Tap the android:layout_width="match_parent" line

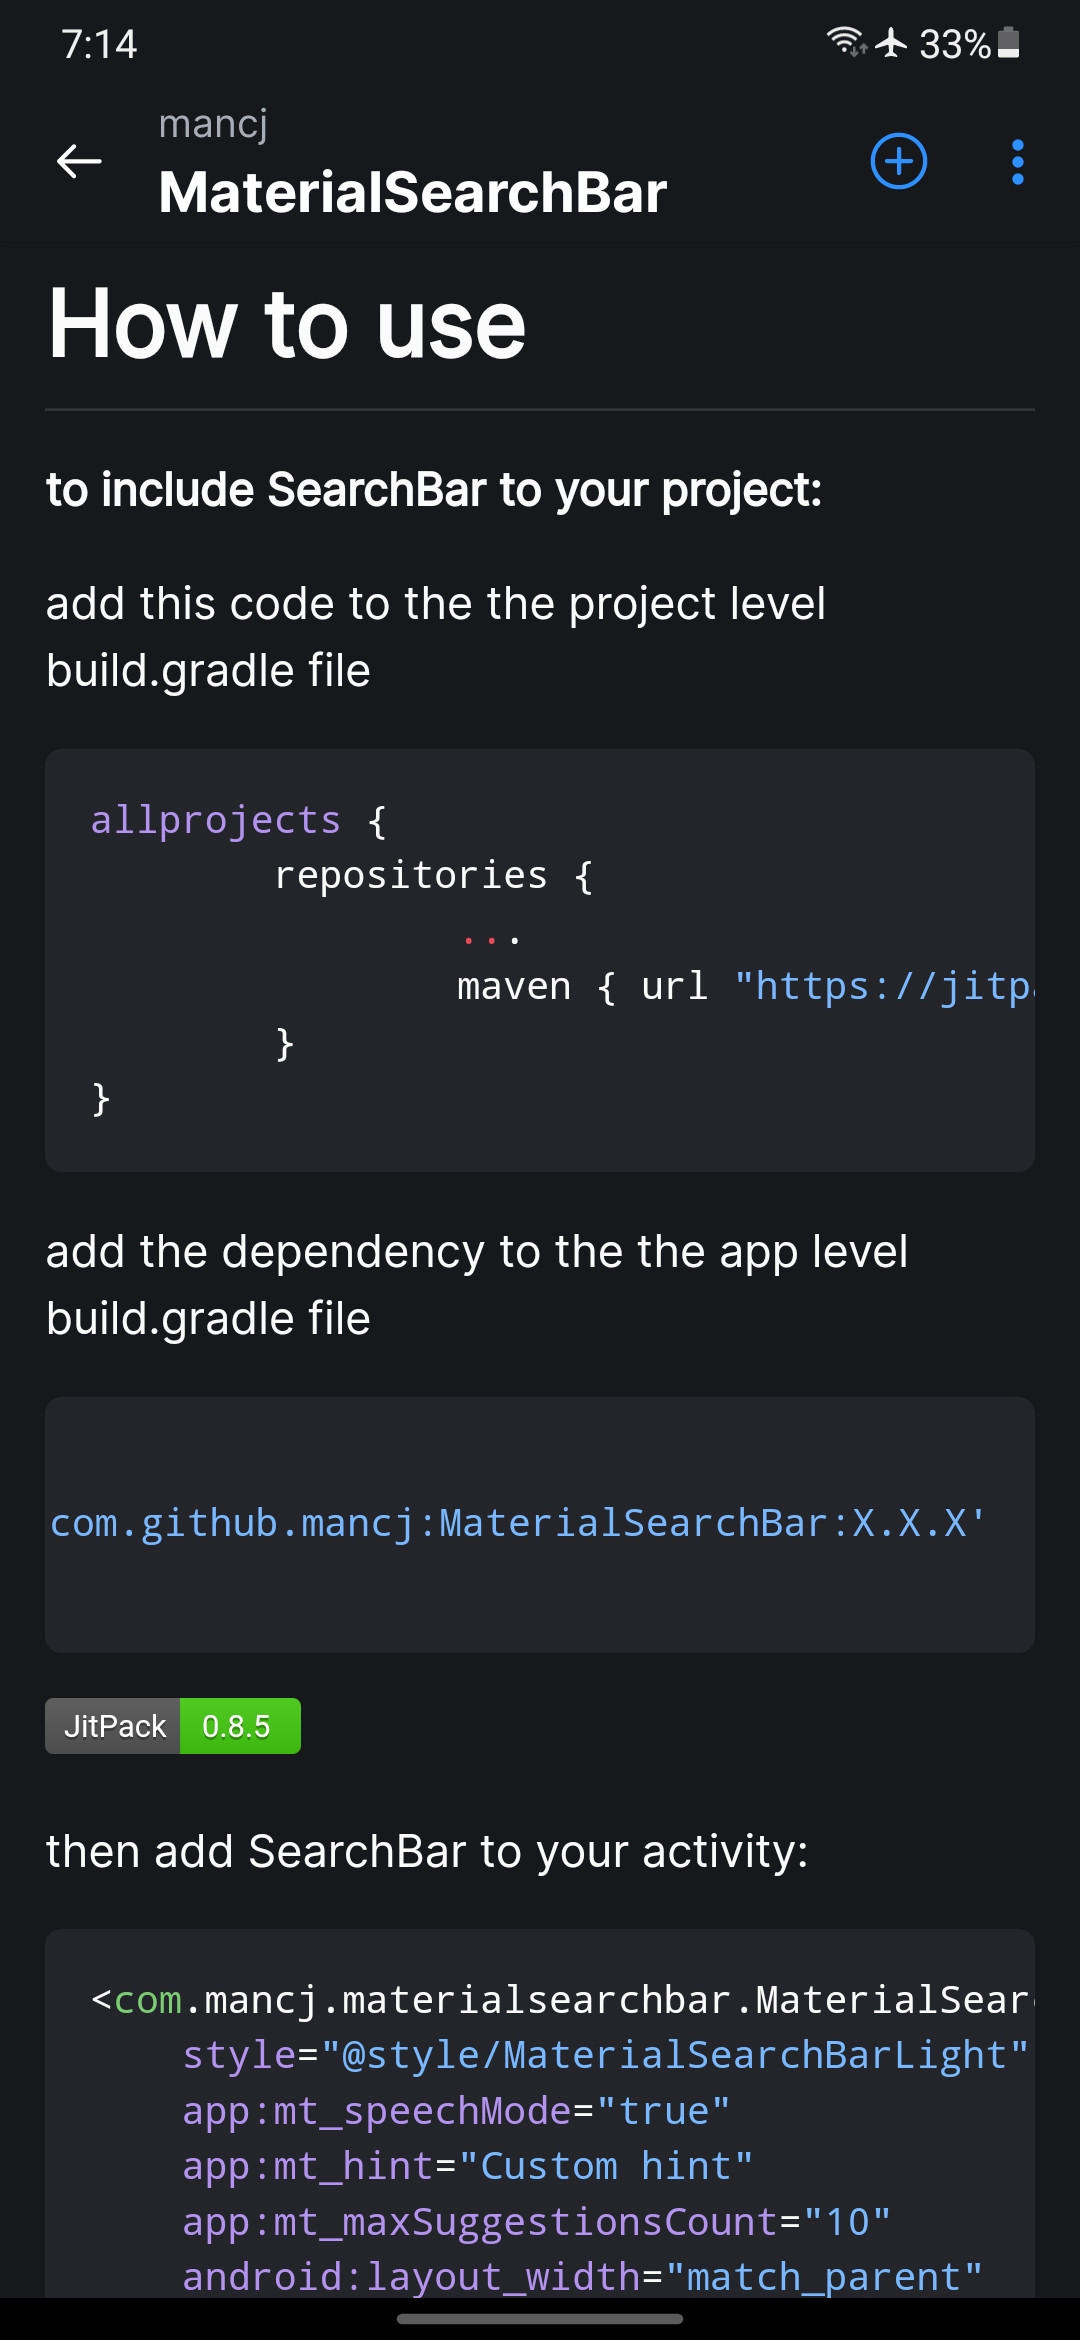tap(582, 2277)
